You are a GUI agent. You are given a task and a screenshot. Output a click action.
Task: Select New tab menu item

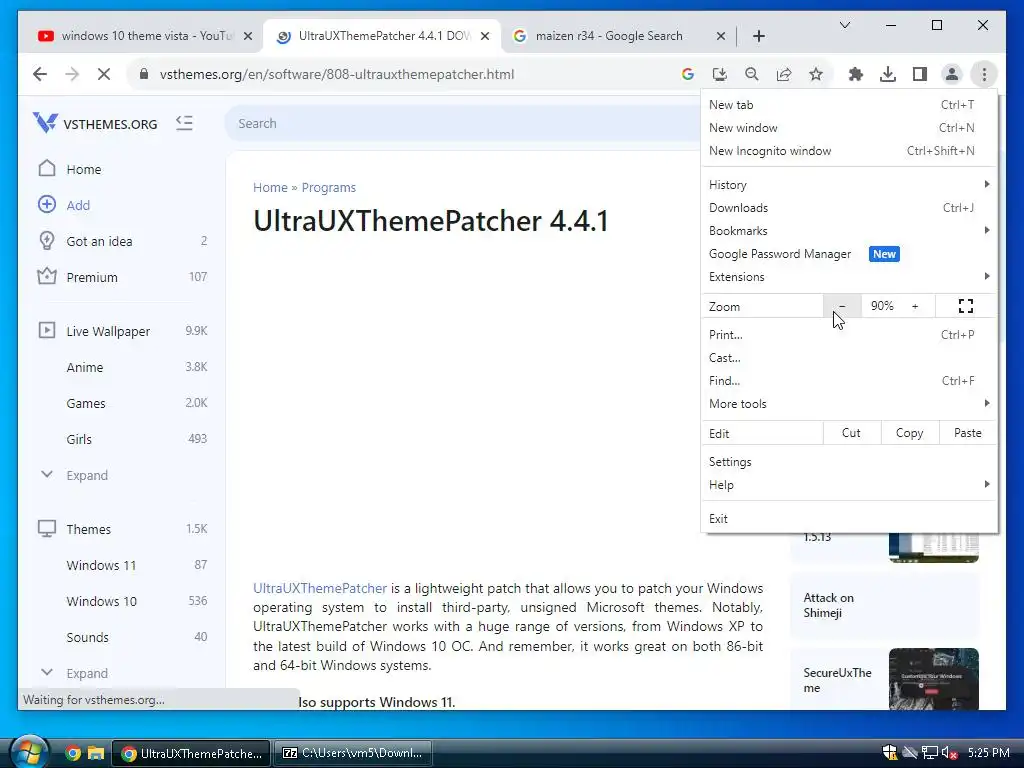coord(849,104)
